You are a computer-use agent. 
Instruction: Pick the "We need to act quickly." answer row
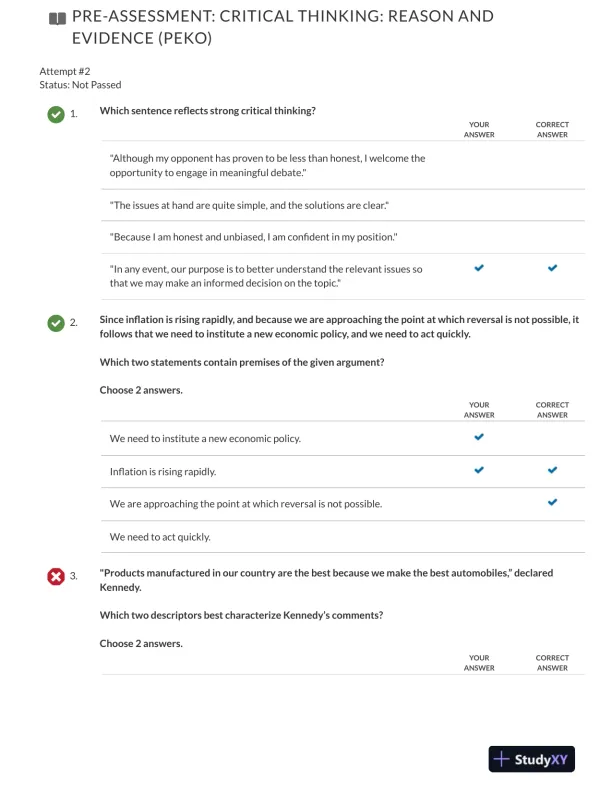(160, 537)
